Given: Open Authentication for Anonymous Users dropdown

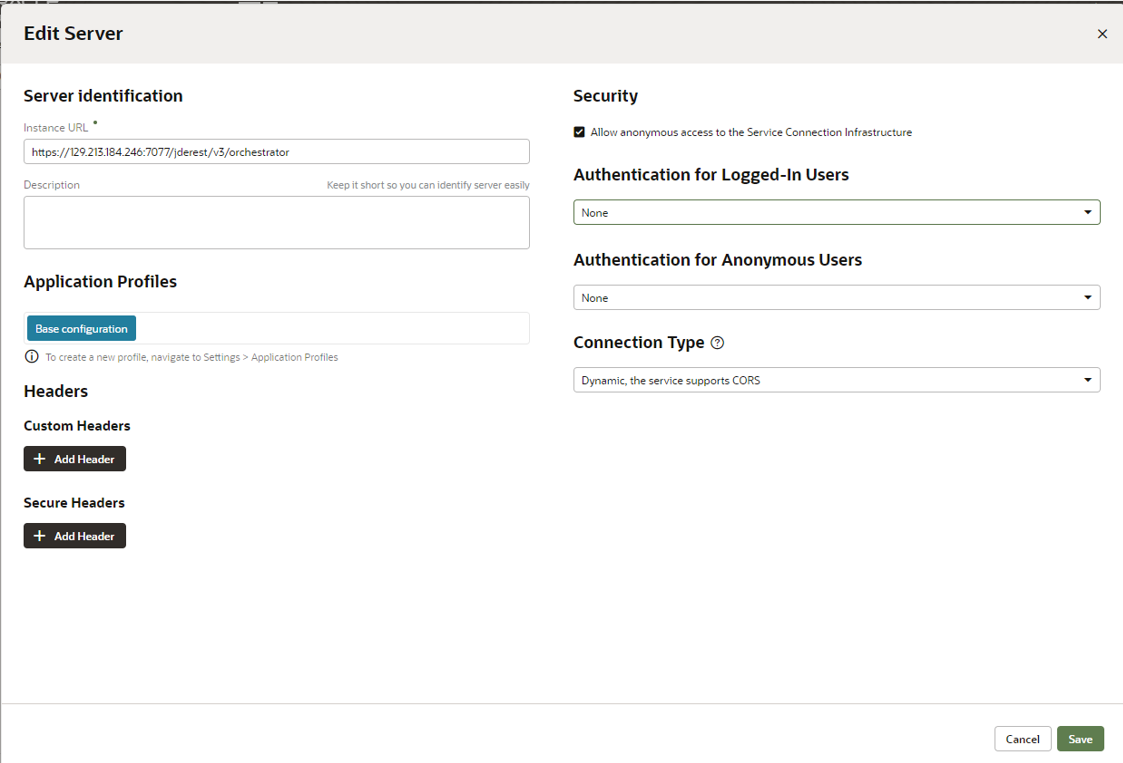Looking at the screenshot, I should (x=837, y=297).
